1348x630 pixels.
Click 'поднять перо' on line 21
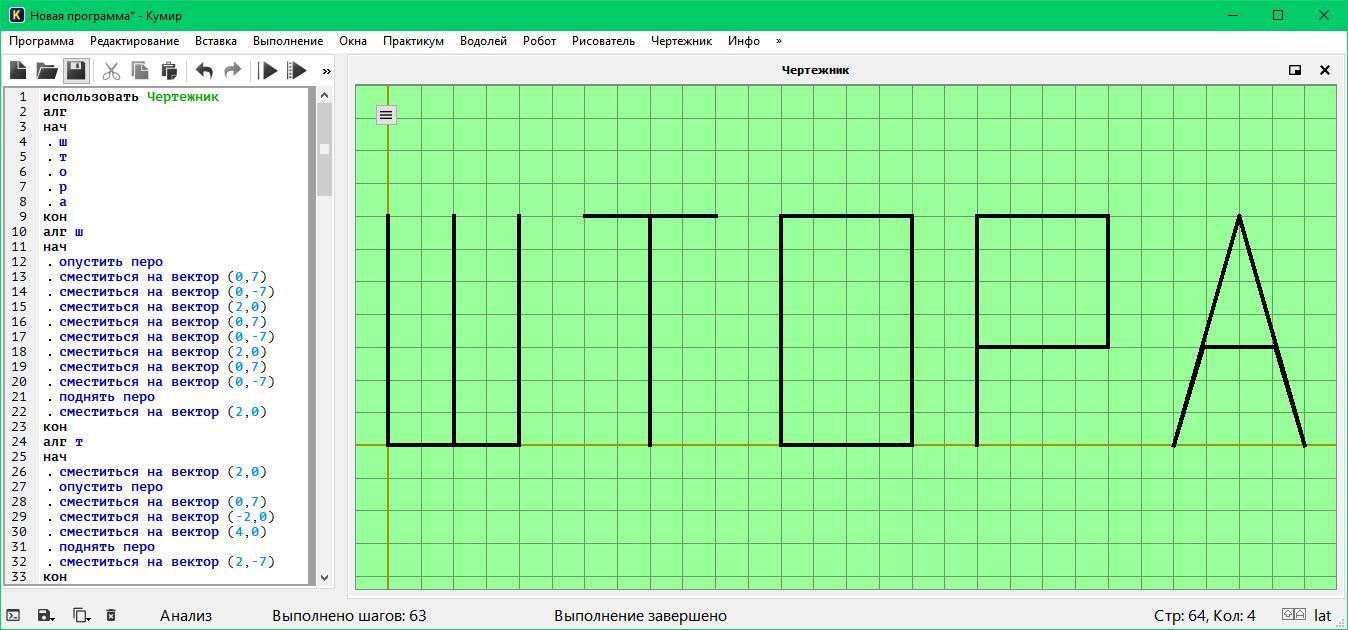click(x=106, y=397)
